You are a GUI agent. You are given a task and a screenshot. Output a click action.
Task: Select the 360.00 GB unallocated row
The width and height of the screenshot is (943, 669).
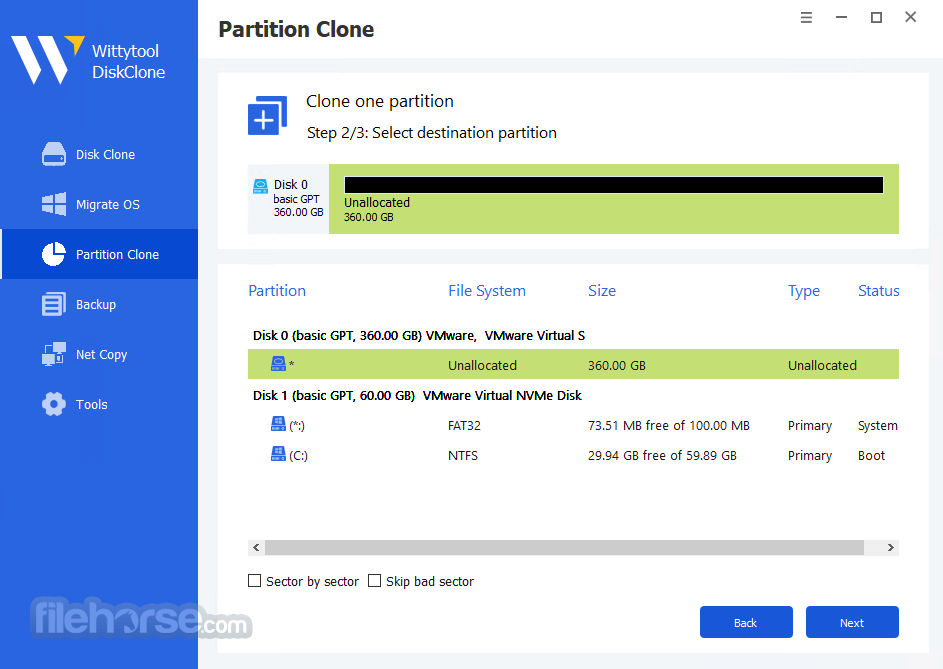573,364
